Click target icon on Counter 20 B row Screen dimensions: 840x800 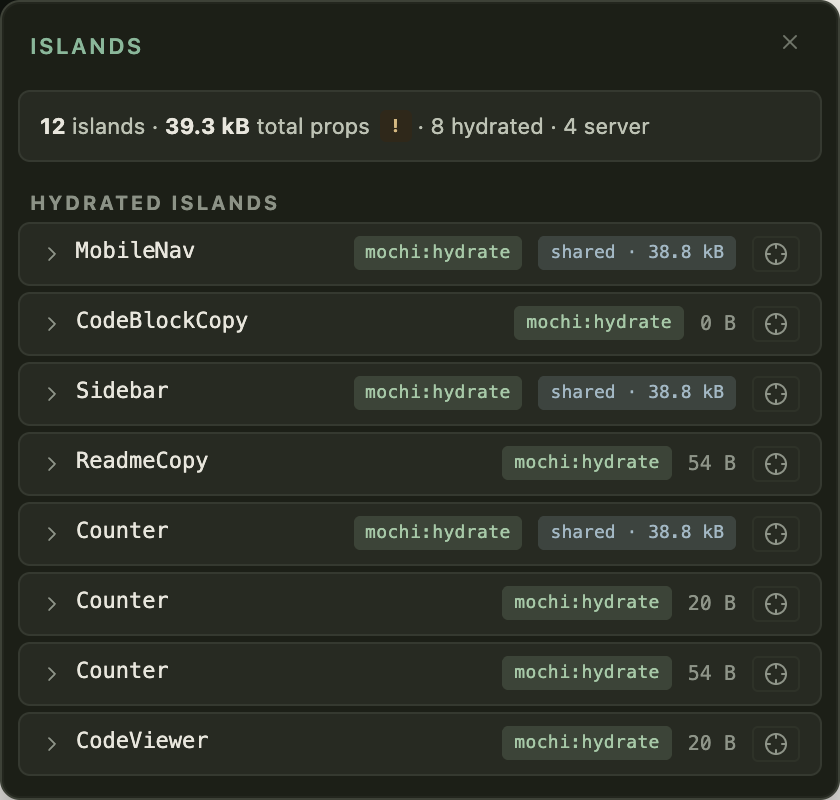pyautogui.click(x=776, y=604)
